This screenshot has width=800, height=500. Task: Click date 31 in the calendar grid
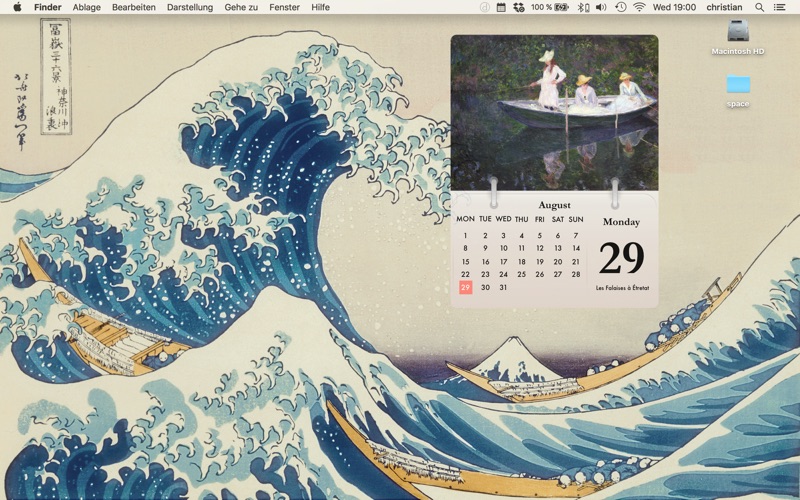503,287
